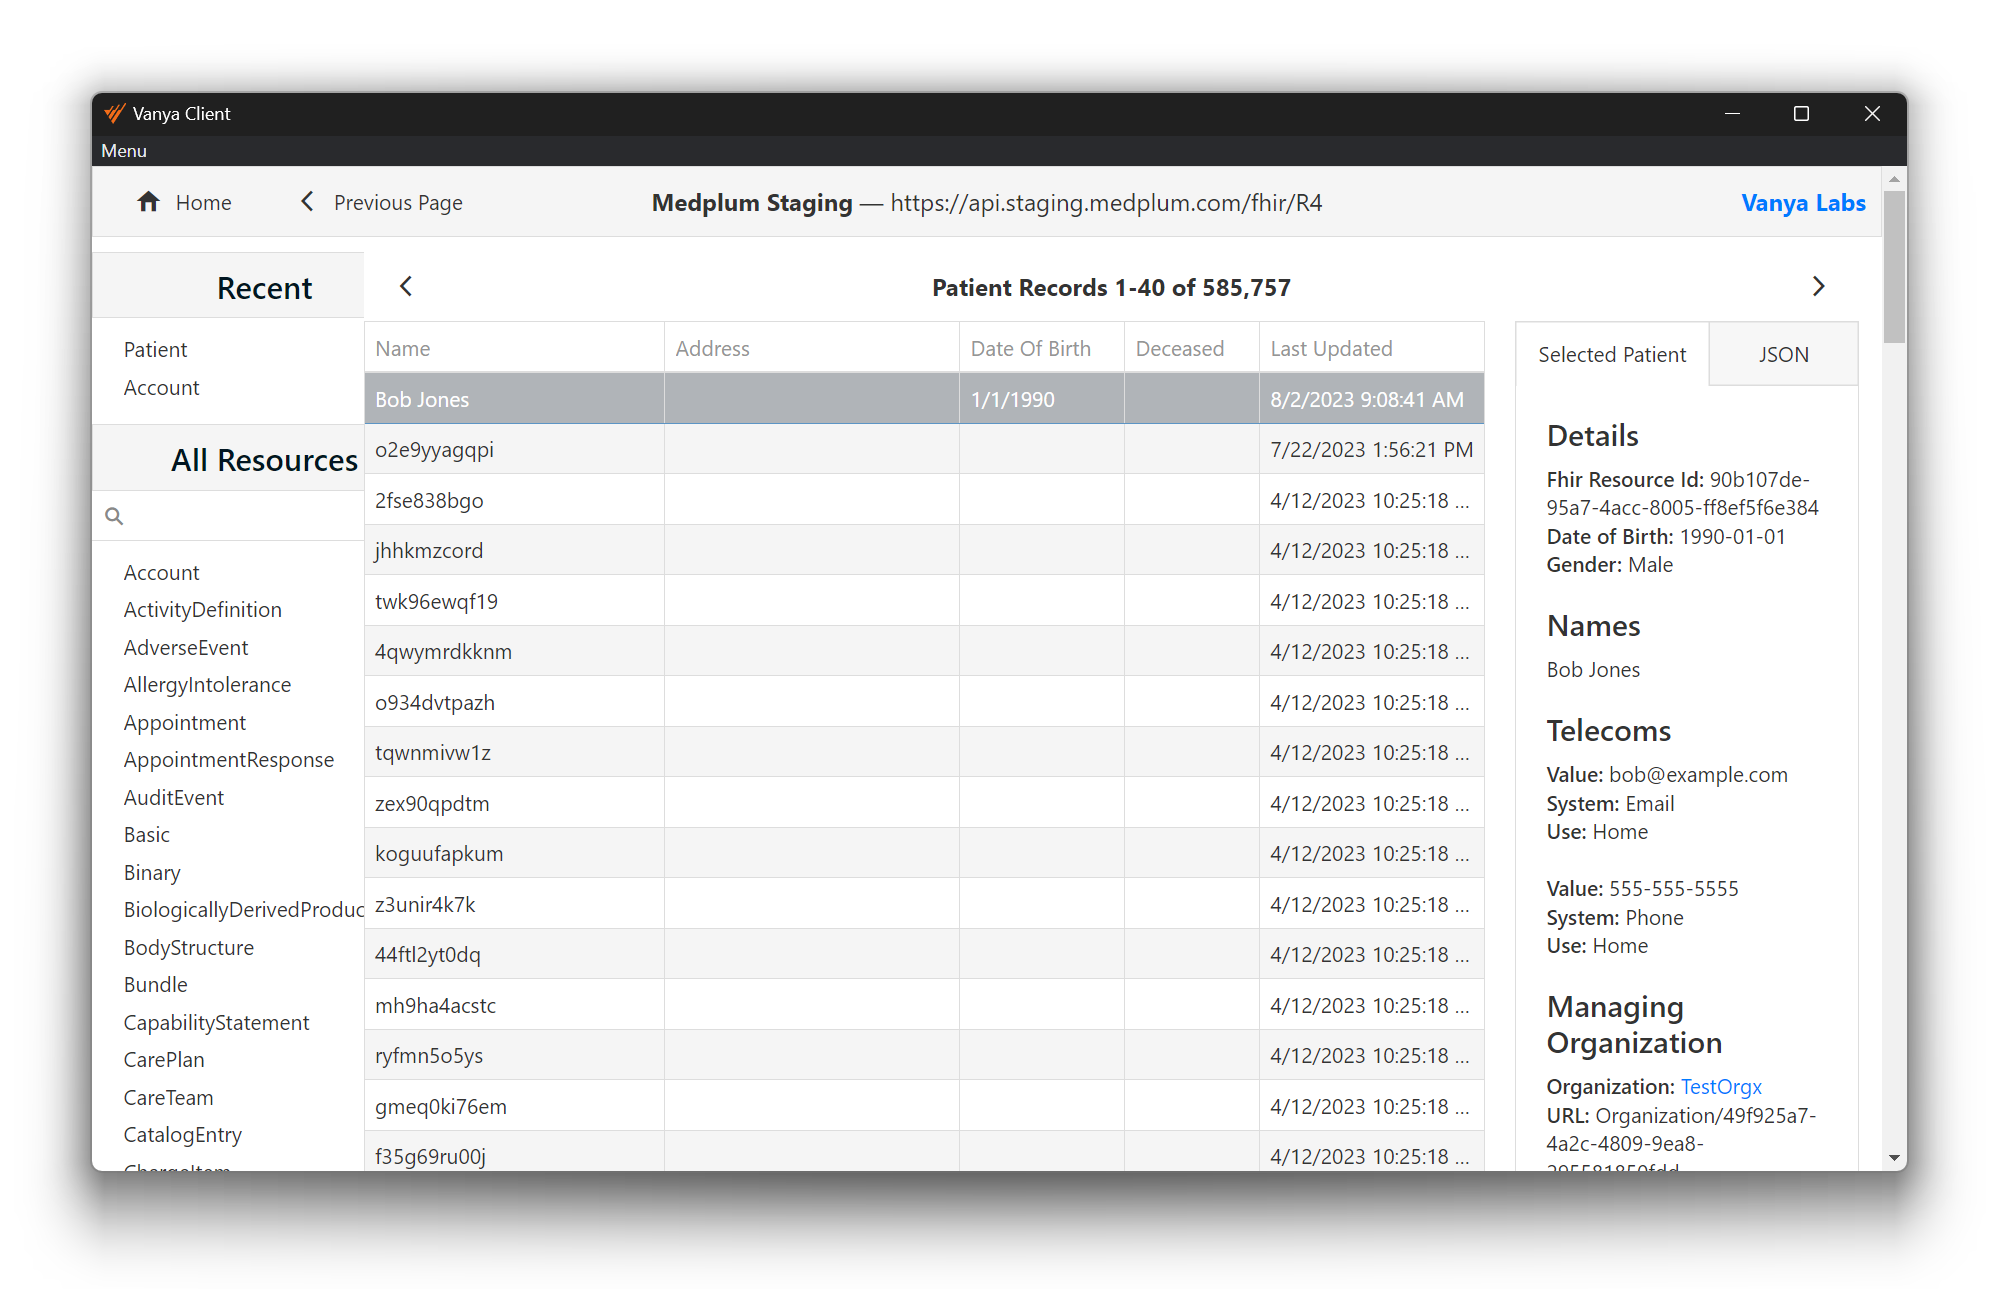Select Patient under Recent
Image resolution: width=2013 pixels, height=1289 pixels.
tap(155, 349)
